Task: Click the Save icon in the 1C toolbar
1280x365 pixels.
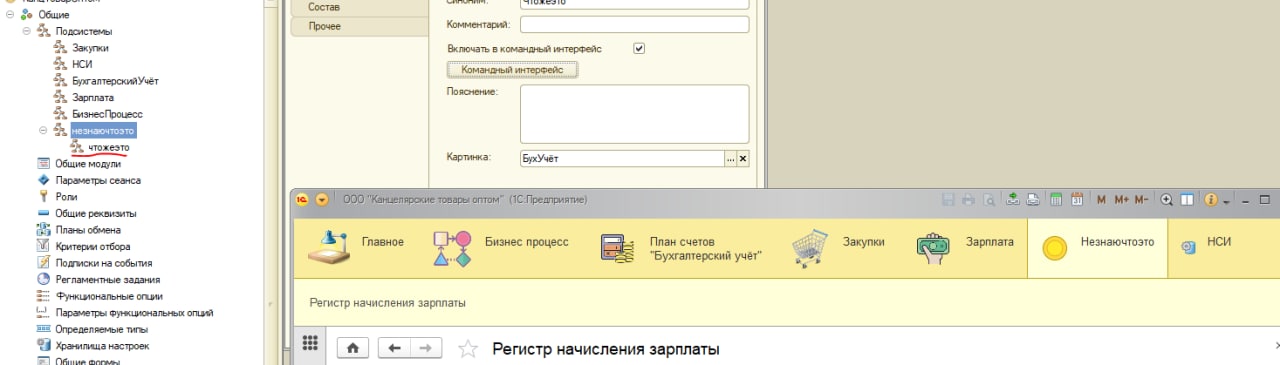Action: tap(948, 200)
